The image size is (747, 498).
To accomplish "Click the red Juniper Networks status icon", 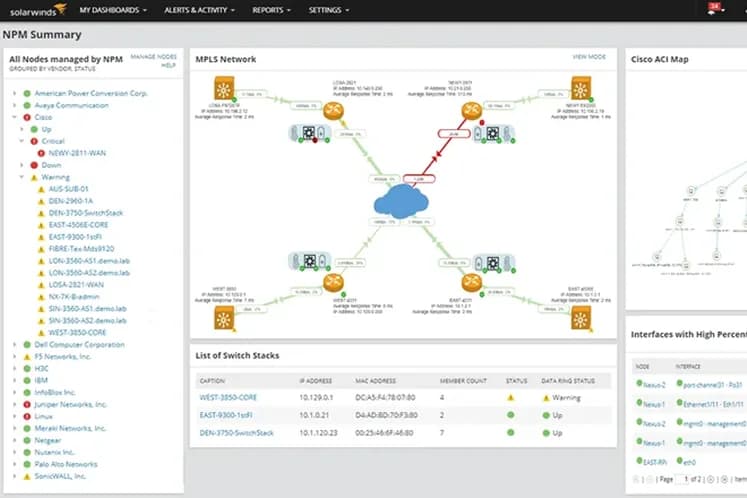I will coord(27,405).
